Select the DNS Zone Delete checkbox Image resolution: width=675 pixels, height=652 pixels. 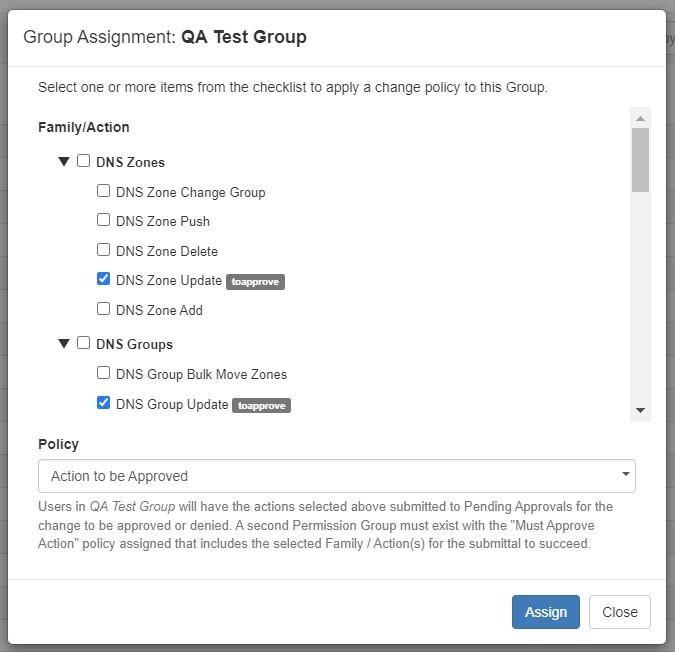103,250
